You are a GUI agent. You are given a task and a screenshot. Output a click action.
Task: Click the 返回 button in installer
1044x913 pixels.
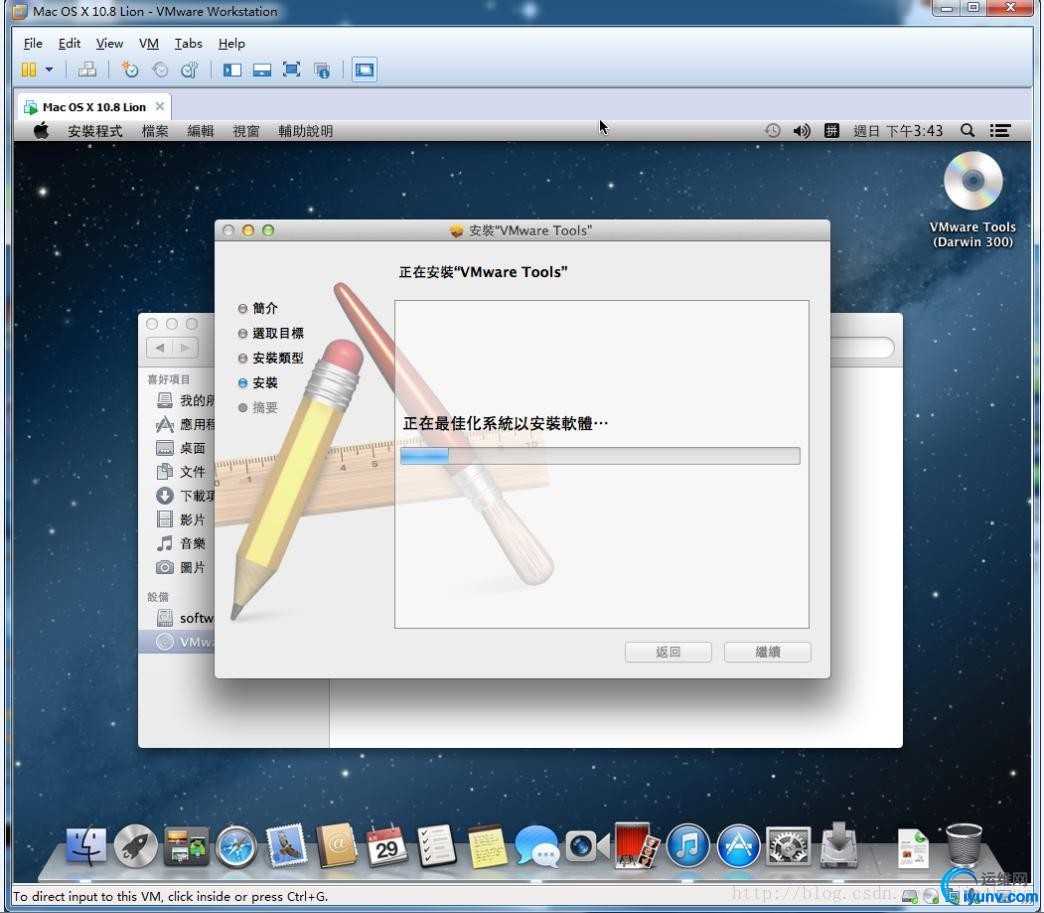point(668,652)
